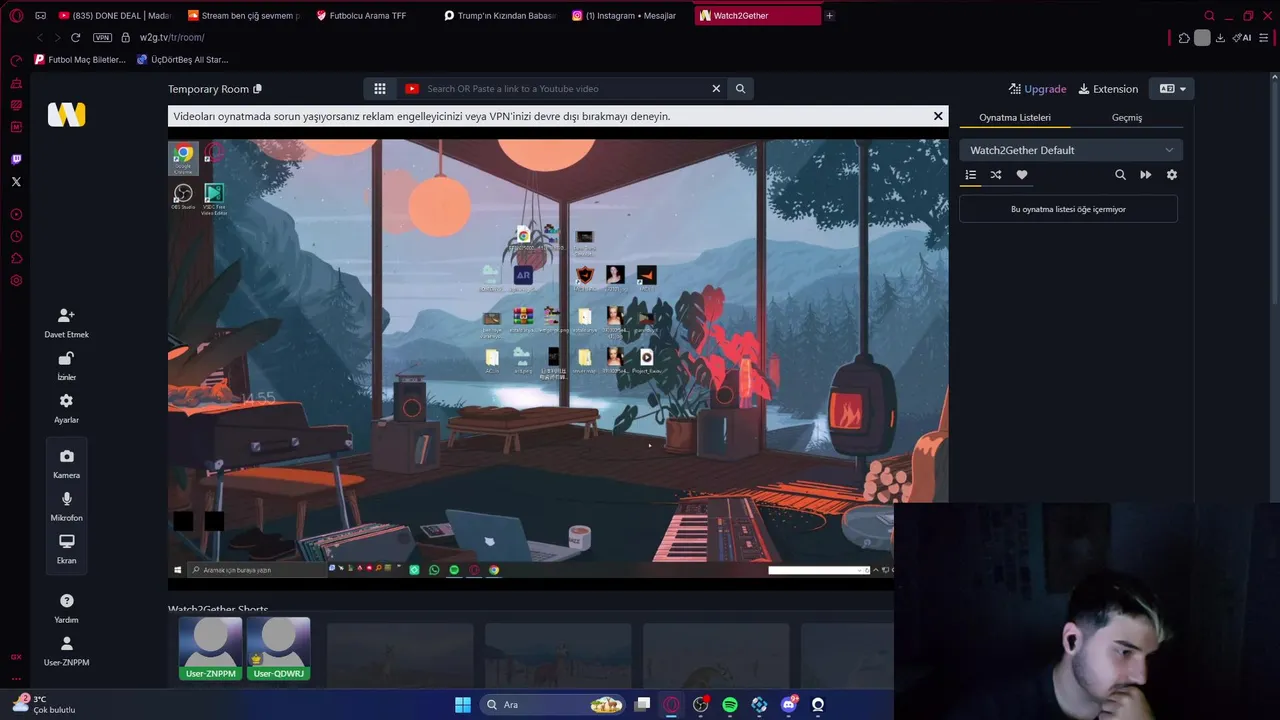The height and width of the screenshot is (720, 1280).
Task: Switch to Trump'ın Kızından tab
Action: (x=499, y=16)
